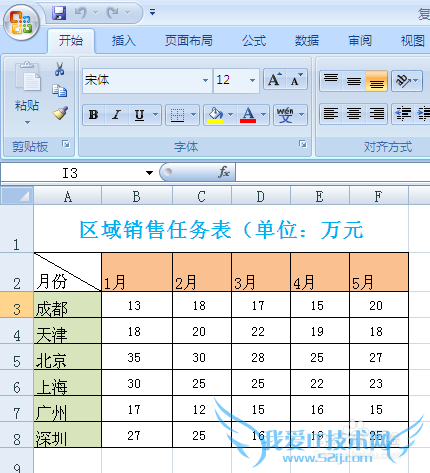Select the title cell 区域销售任务表
This screenshot has width=430, height=473.
point(221,229)
